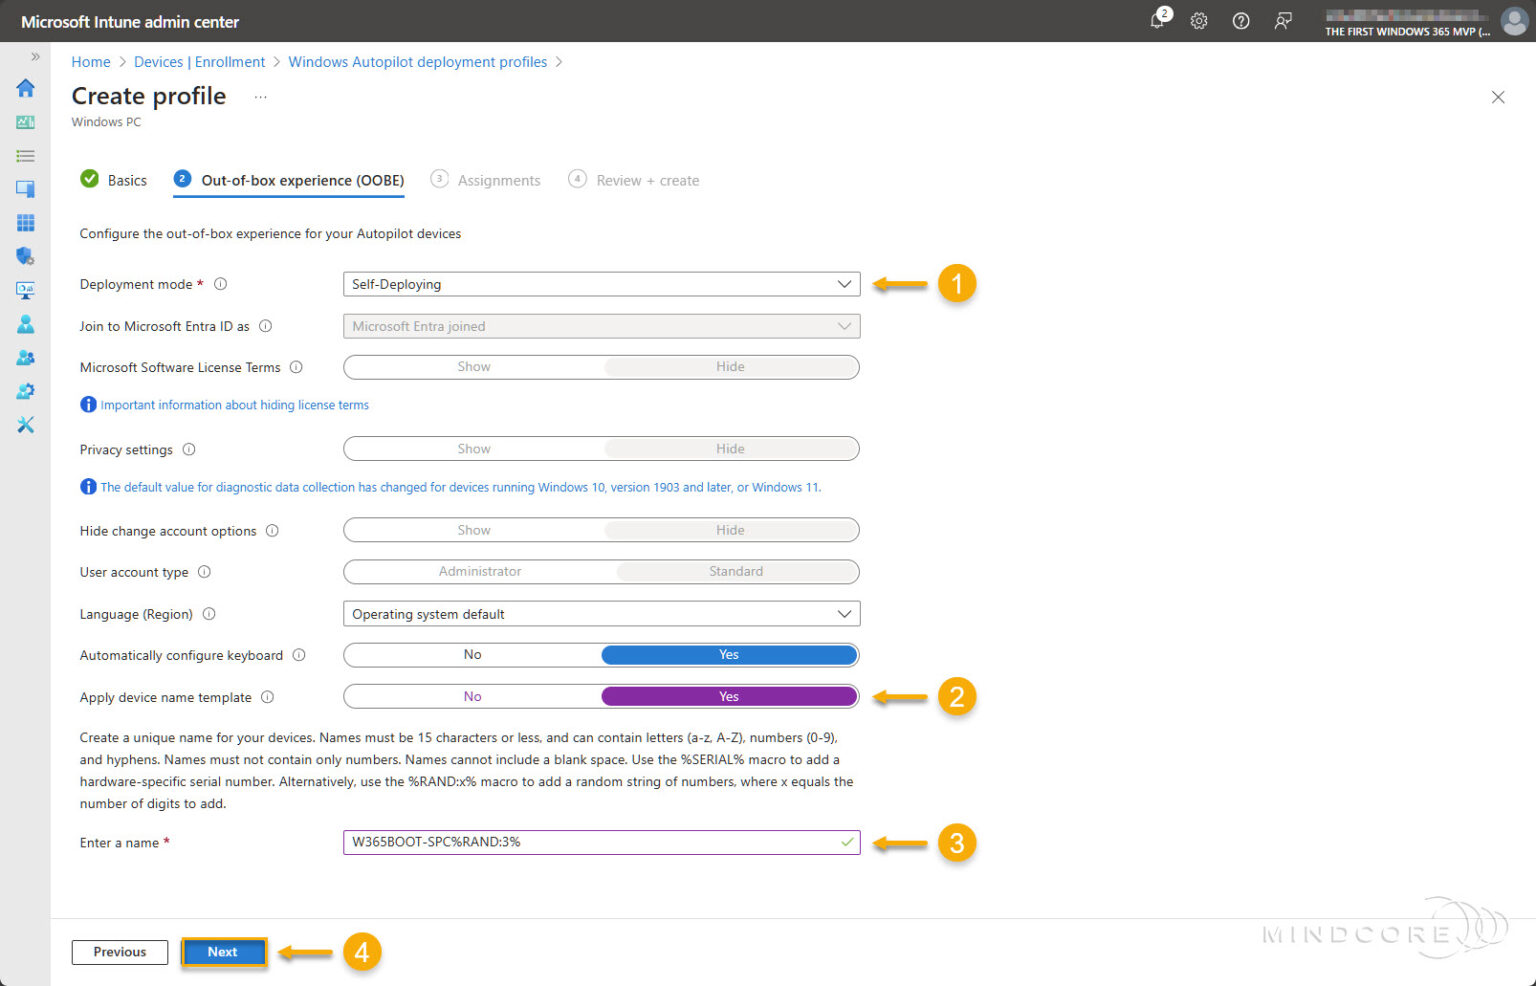
Task: Open important information about hiding license terms
Action: [234, 405]
